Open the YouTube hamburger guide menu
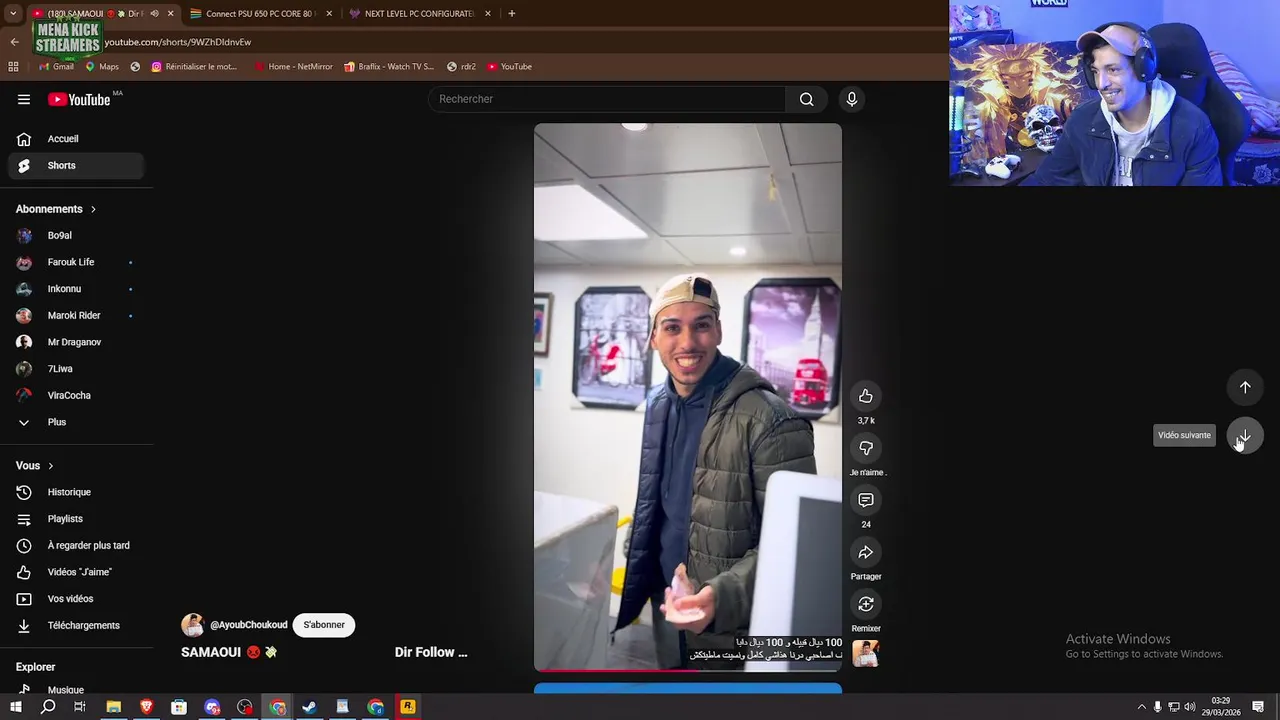 [24, 99]
